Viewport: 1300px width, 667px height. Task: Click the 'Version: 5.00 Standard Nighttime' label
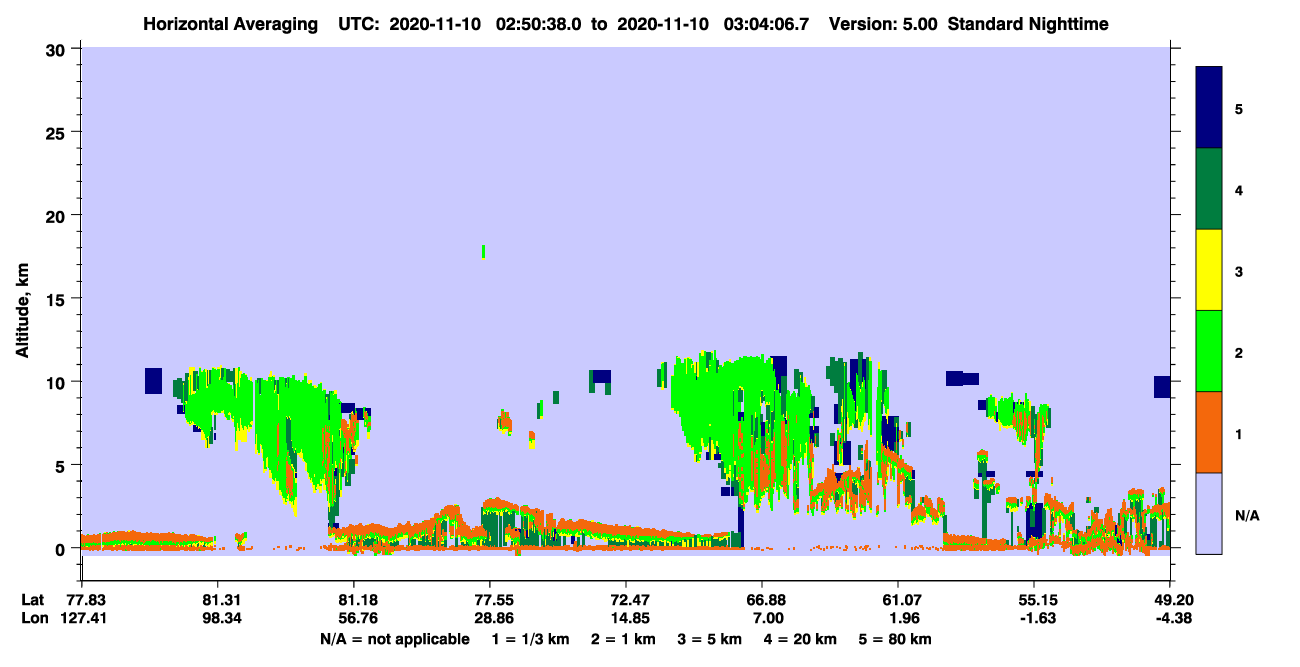coord(968,24)
